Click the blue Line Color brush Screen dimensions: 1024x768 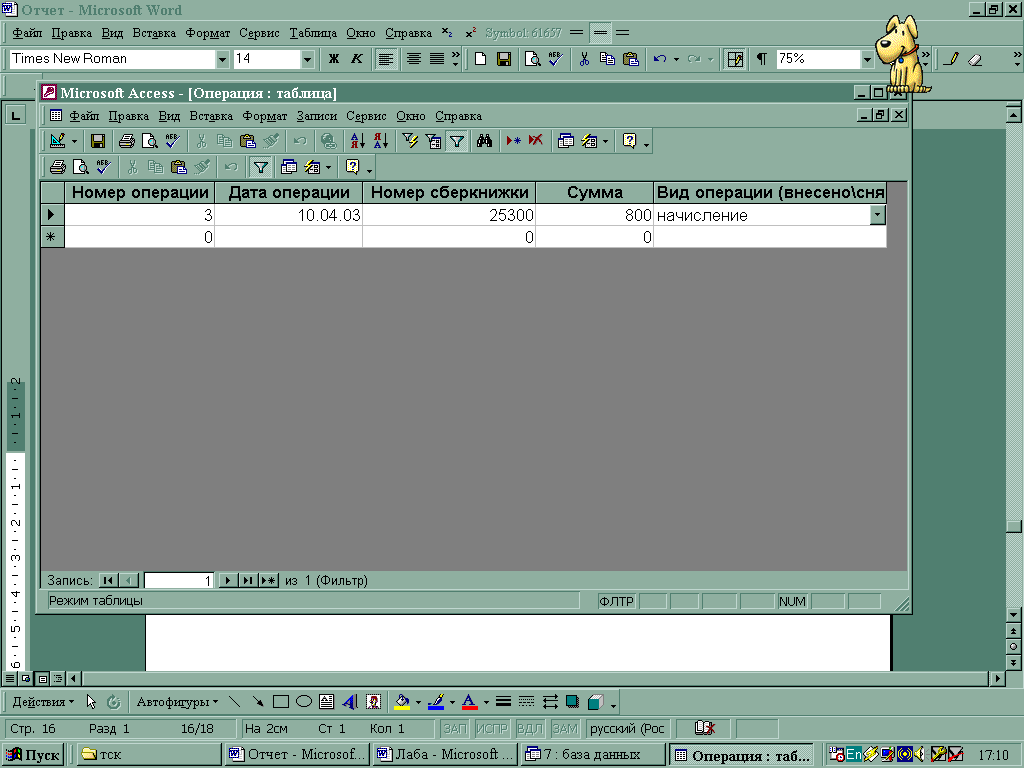pos(436,702)
